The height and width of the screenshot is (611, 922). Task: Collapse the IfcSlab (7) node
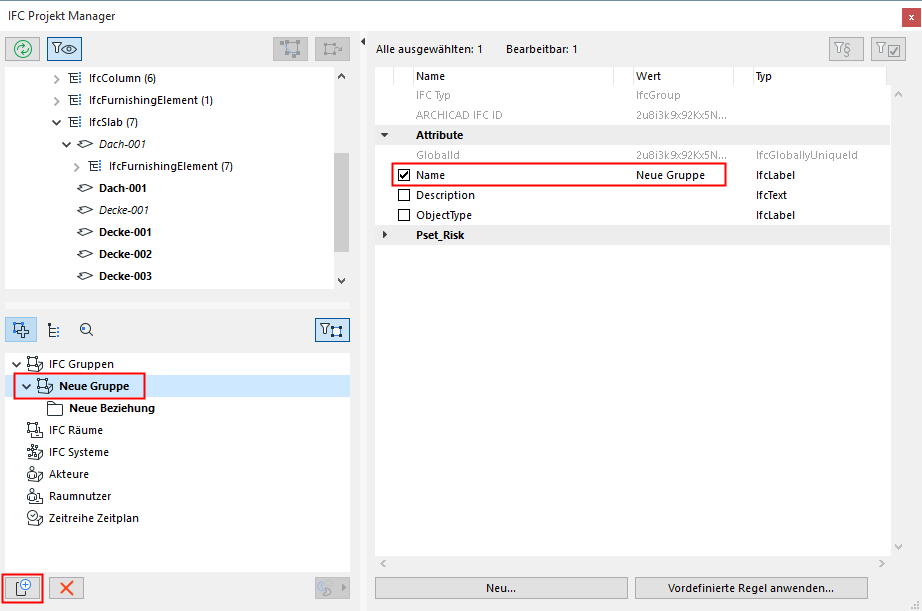[x=56, y=122]
